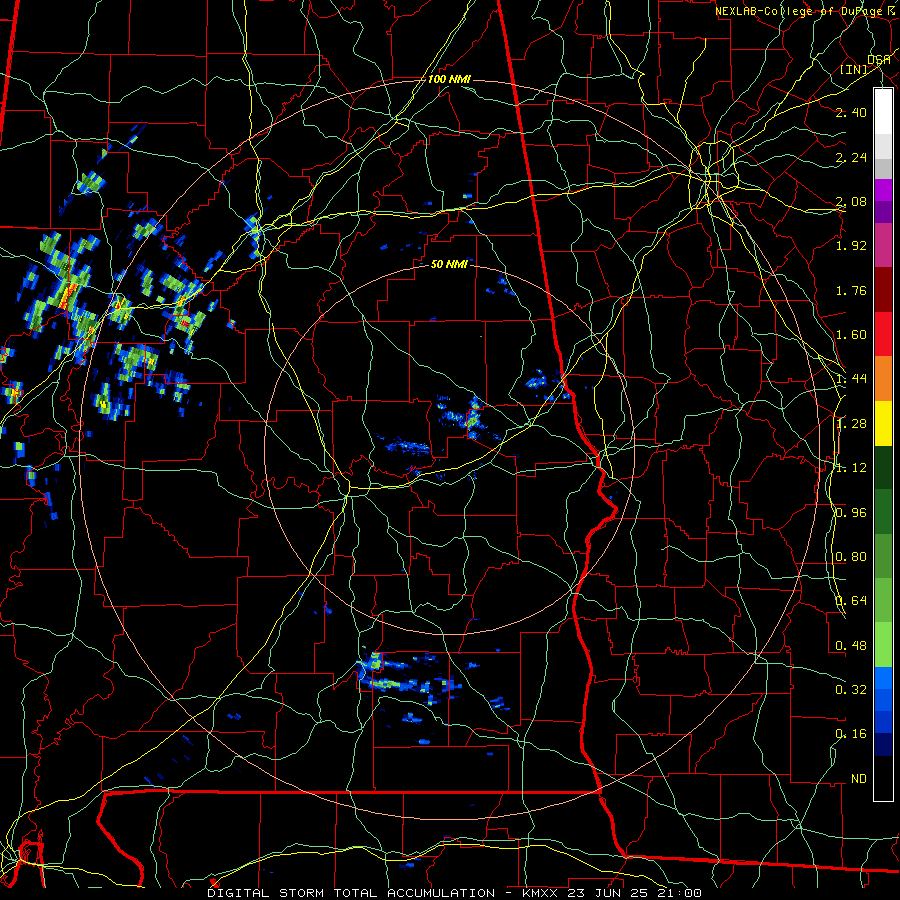Click the 1.92 legend value
Viewport: 900px width, 900px height.
tap(851, 246)
